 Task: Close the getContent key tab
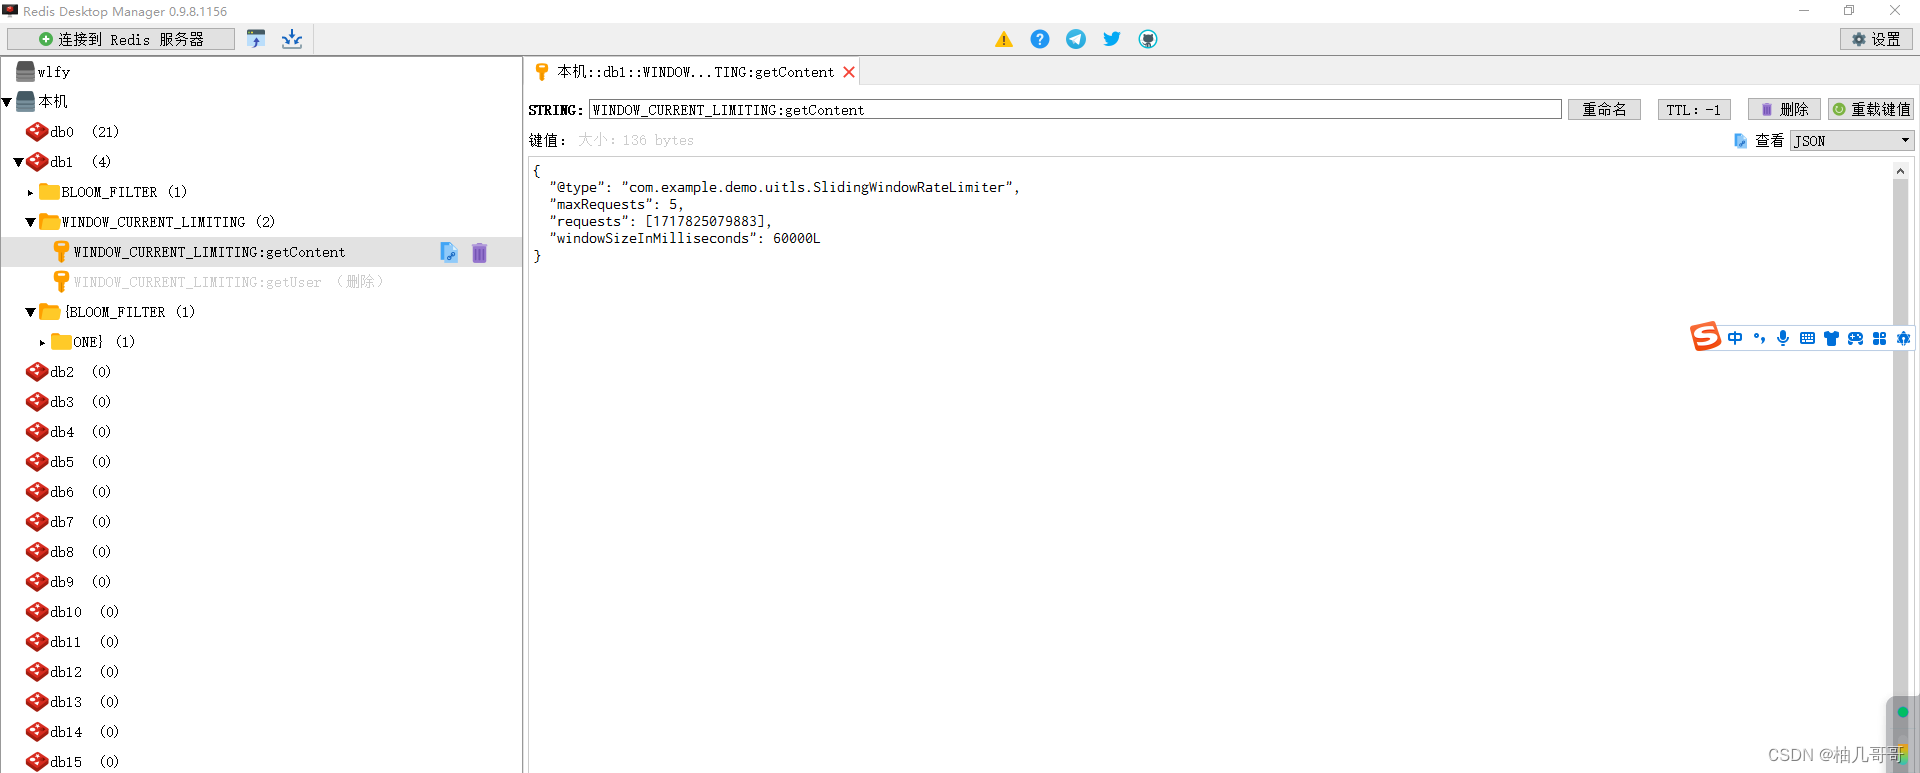849,72
